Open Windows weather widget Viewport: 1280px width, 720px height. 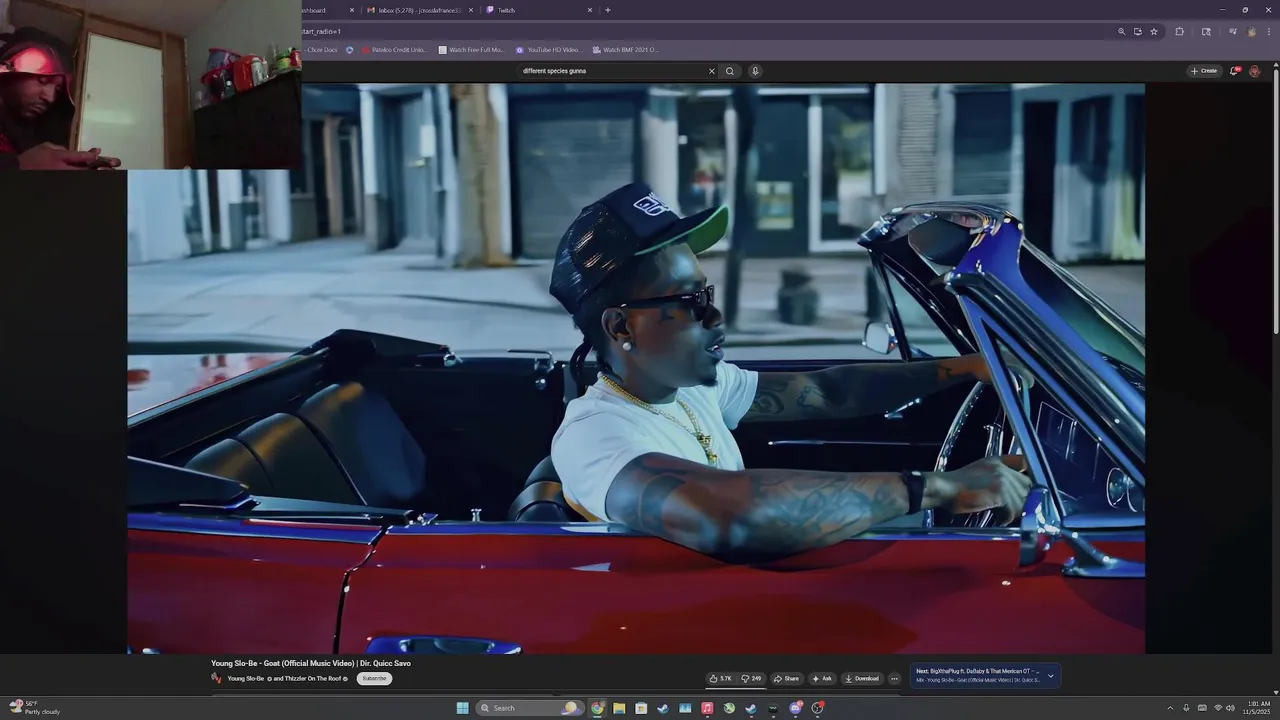point(35,708)
